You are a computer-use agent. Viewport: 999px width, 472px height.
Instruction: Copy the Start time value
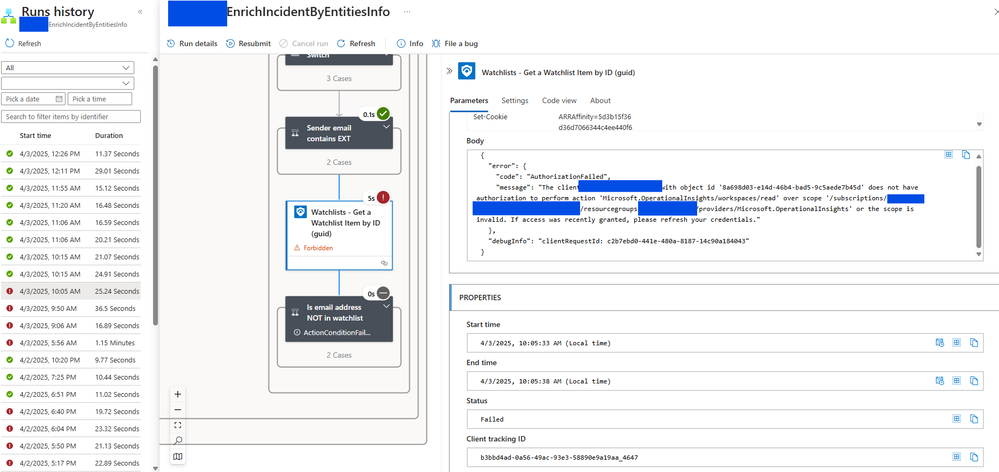[974, 343]
